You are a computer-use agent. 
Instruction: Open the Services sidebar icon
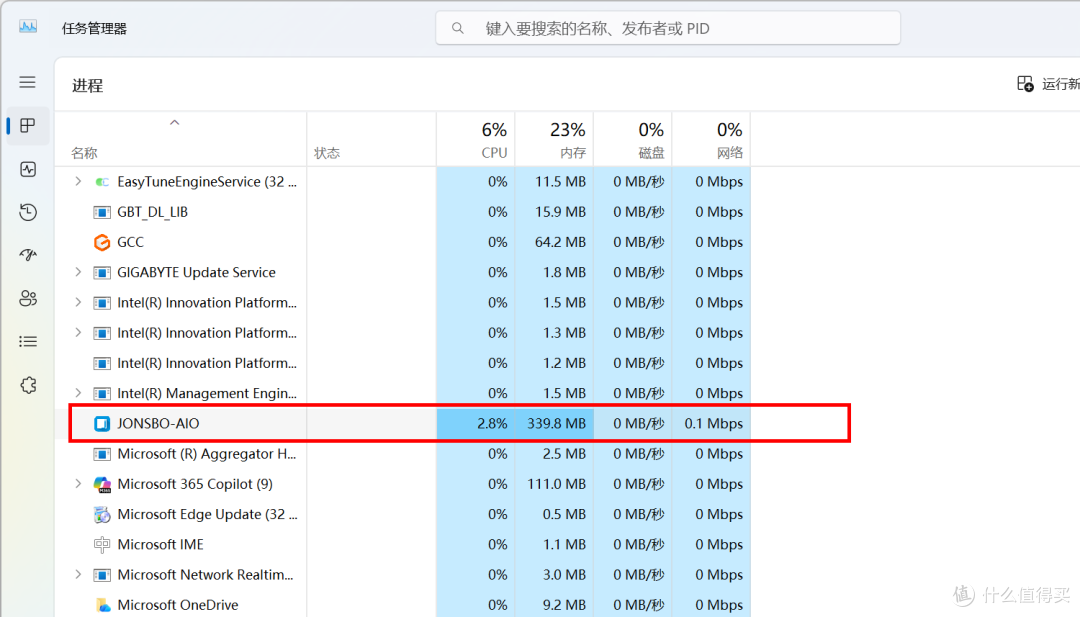coord(28,385)
